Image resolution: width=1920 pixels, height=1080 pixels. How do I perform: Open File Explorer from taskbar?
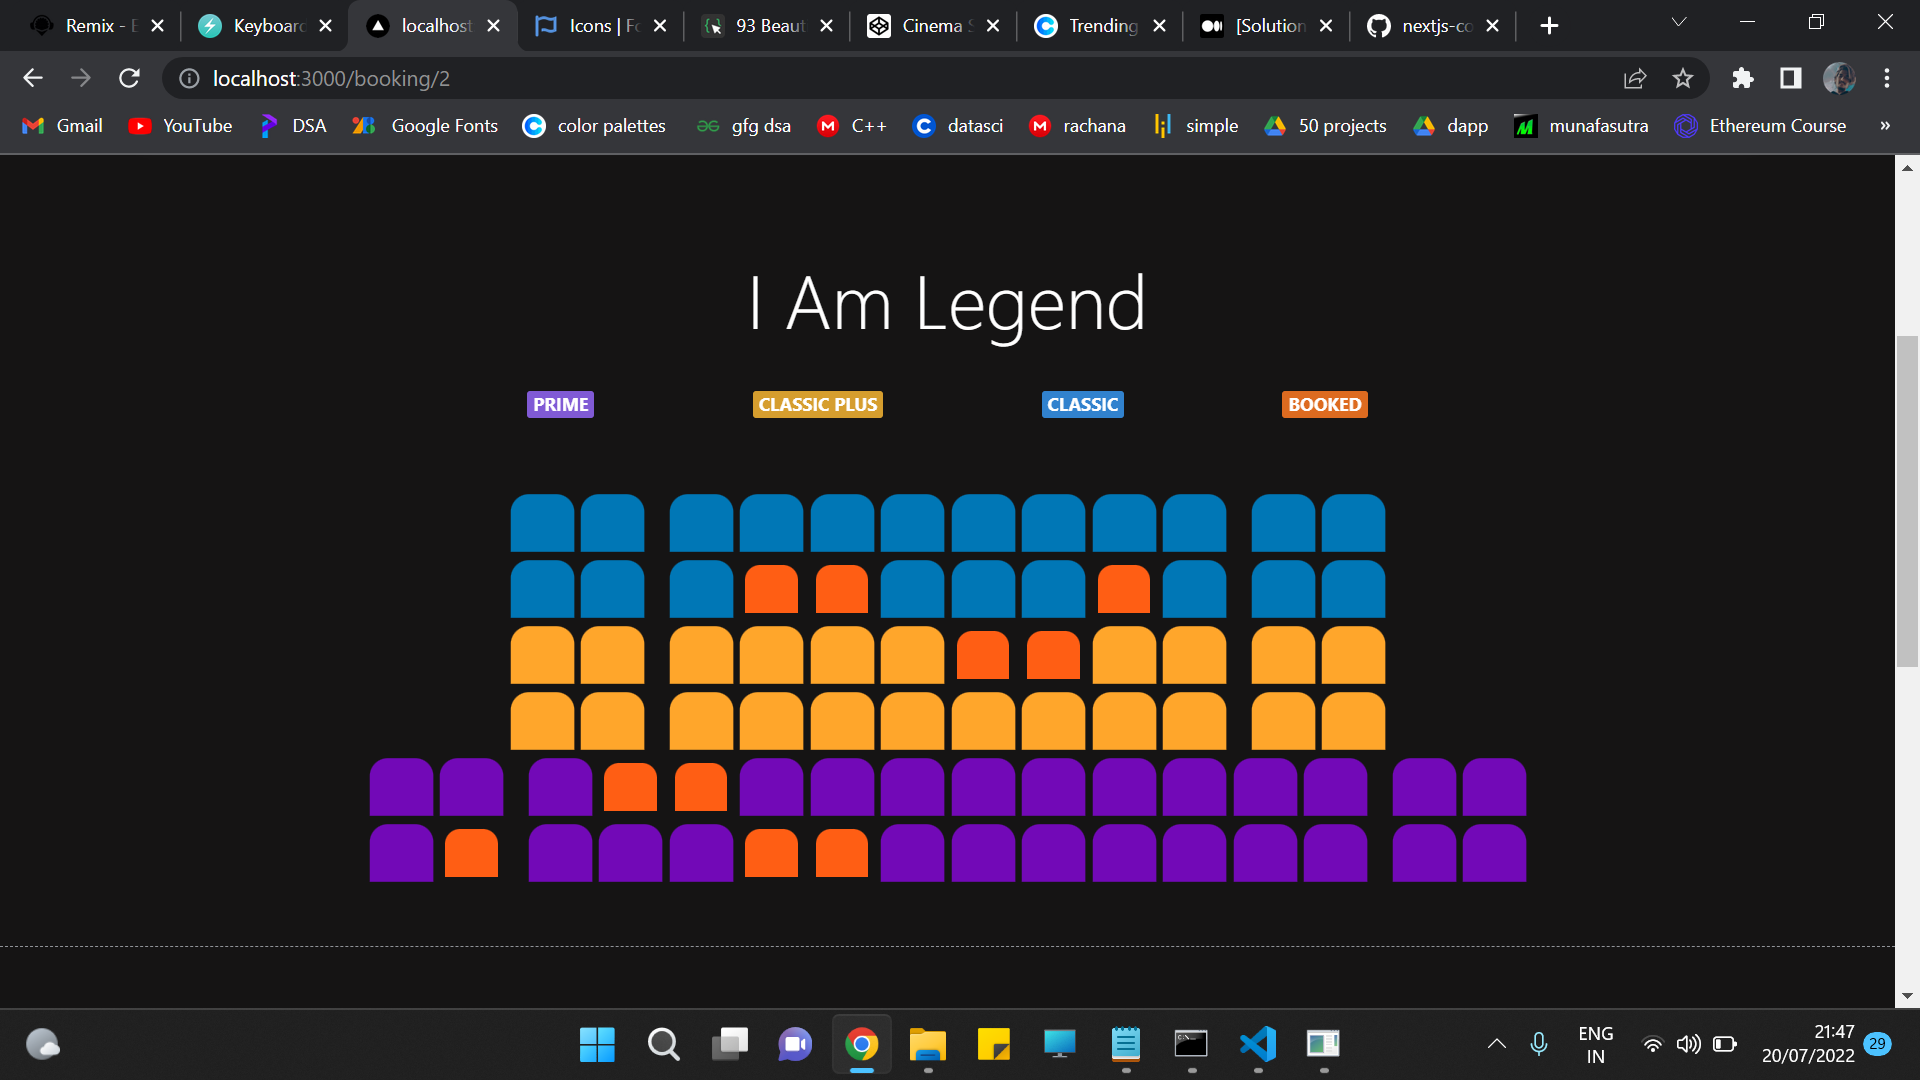click(927, 1045)
